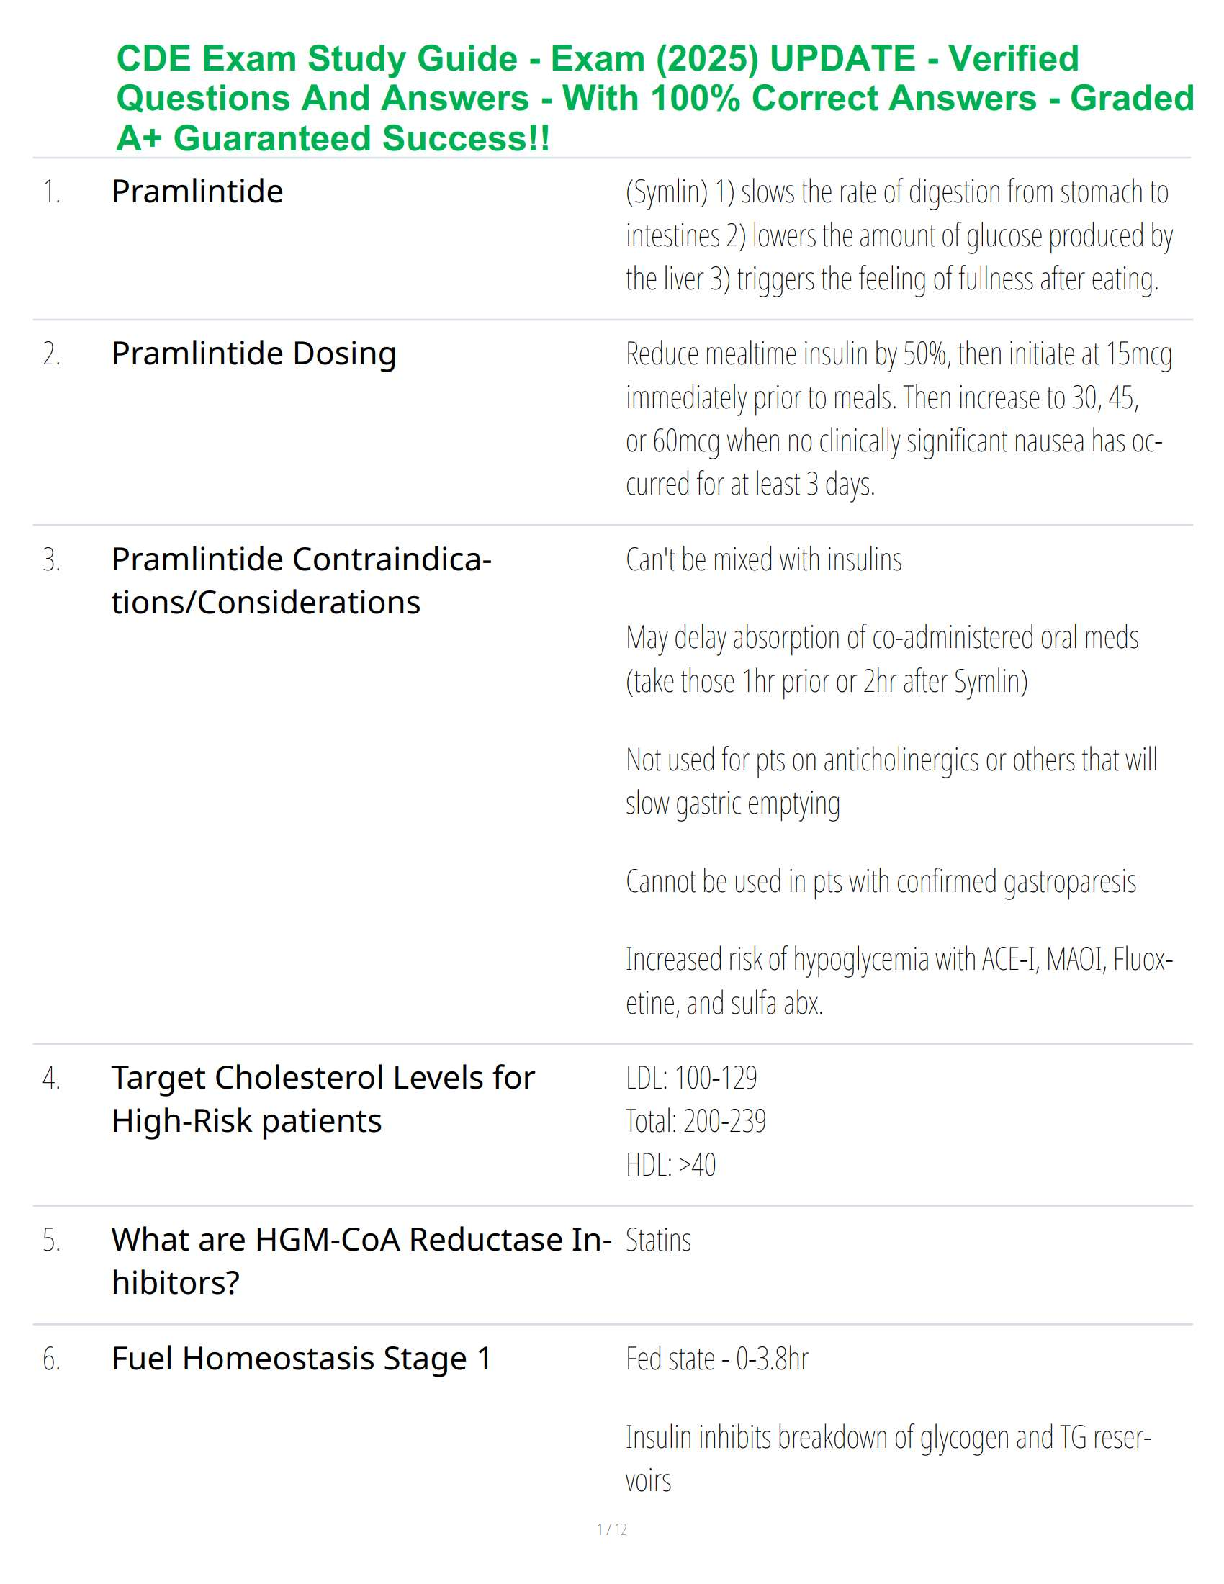Image resolution: width=1224 pixels, height=1584 pixels.
Task: Click the "Reduce mealtime insulin by 50%" answer
Action: (897, 419)
